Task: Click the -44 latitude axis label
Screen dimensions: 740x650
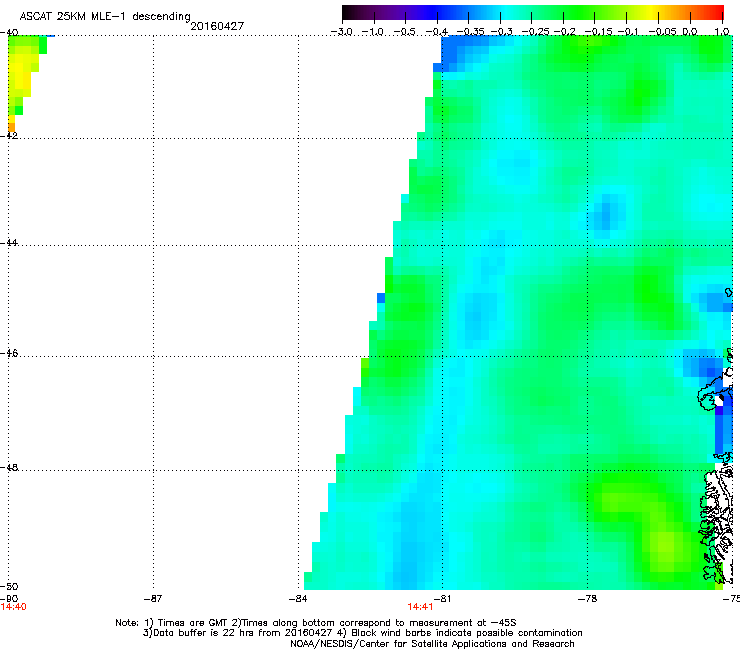Action: tap(9, 243)
